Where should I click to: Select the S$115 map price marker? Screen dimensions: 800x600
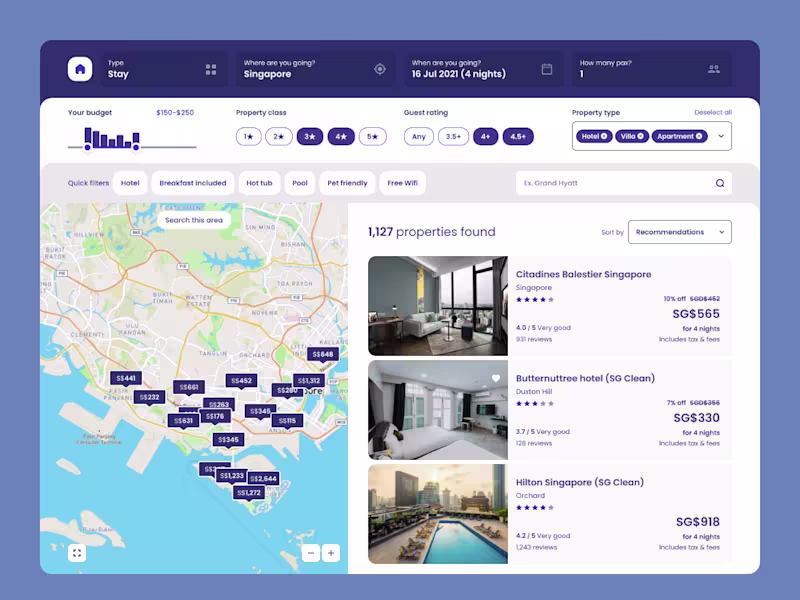tap(287, 421)
